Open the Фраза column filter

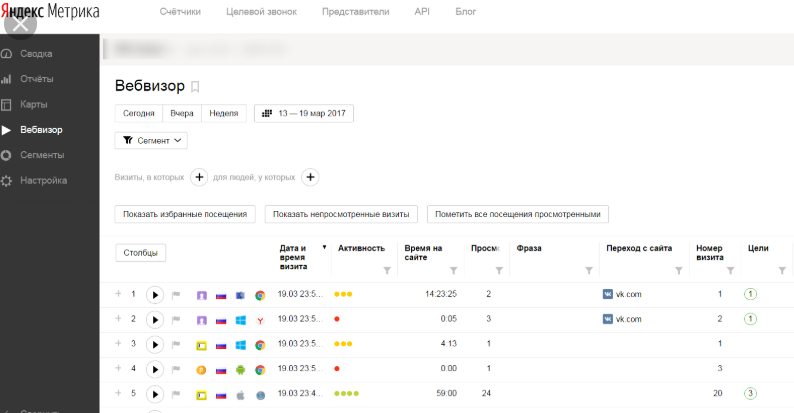588,271
